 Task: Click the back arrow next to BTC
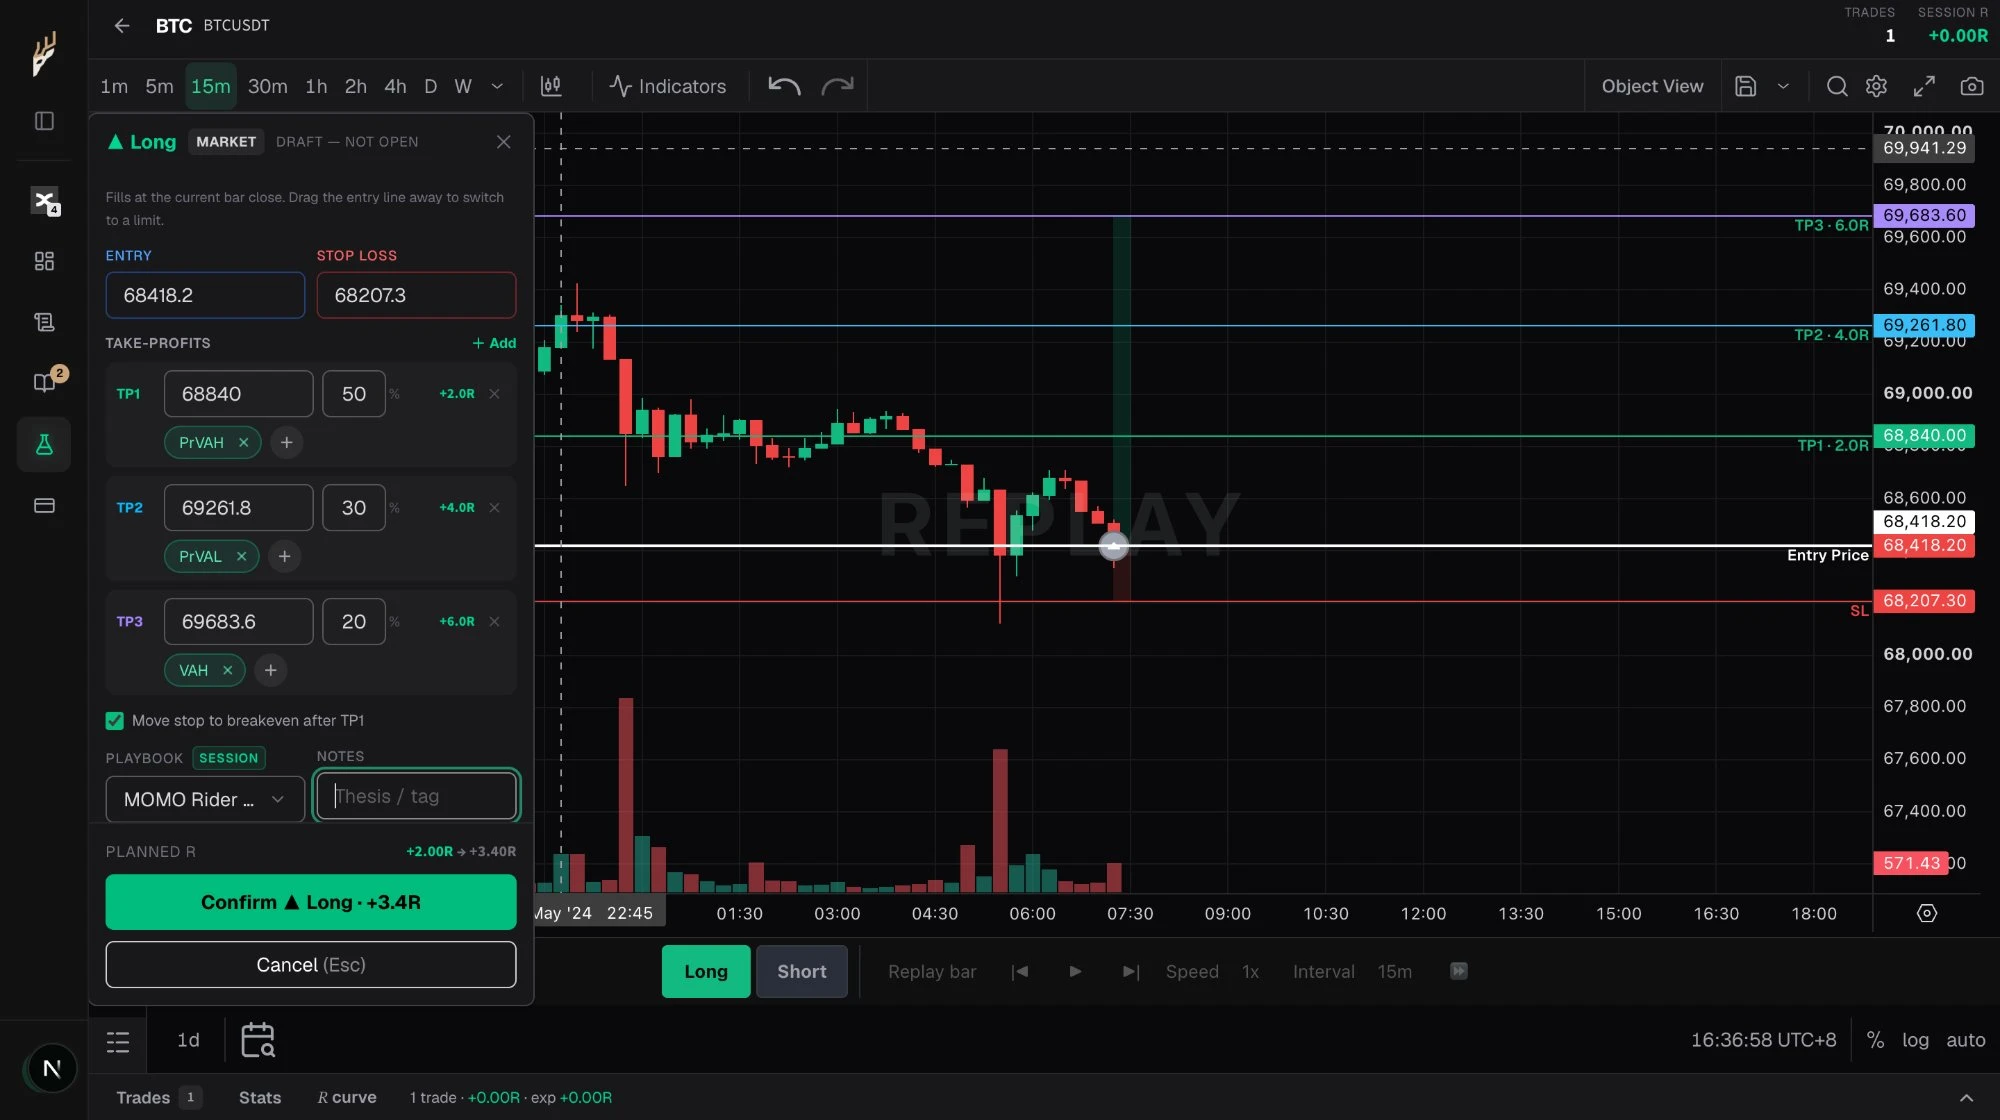tap(121, 26)
